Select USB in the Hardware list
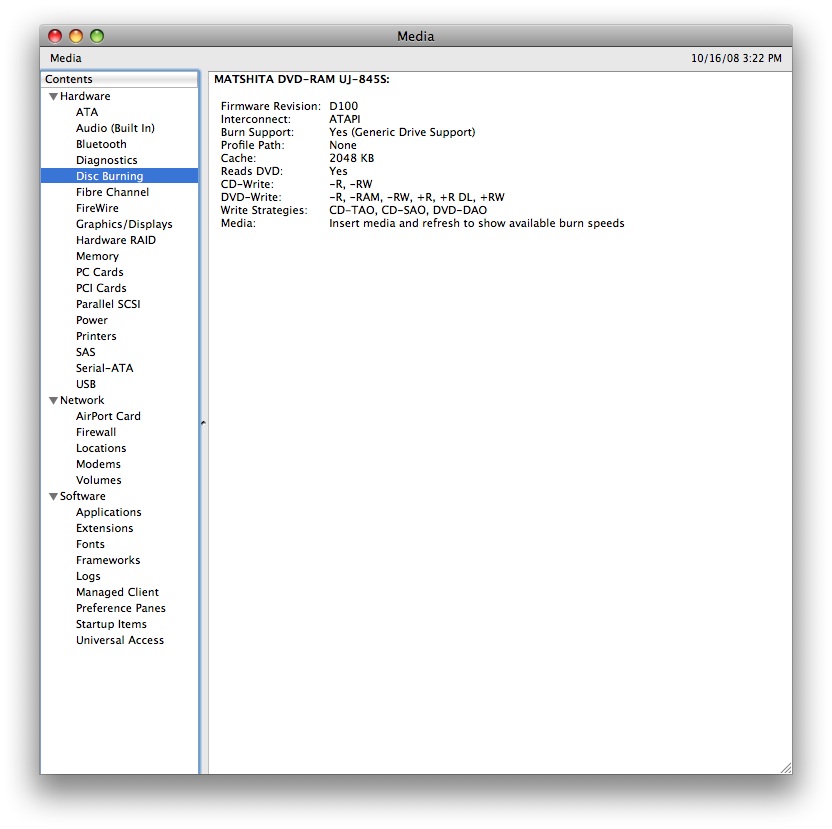This screenshot has width=832, height=829. click(x=86, y=384)
